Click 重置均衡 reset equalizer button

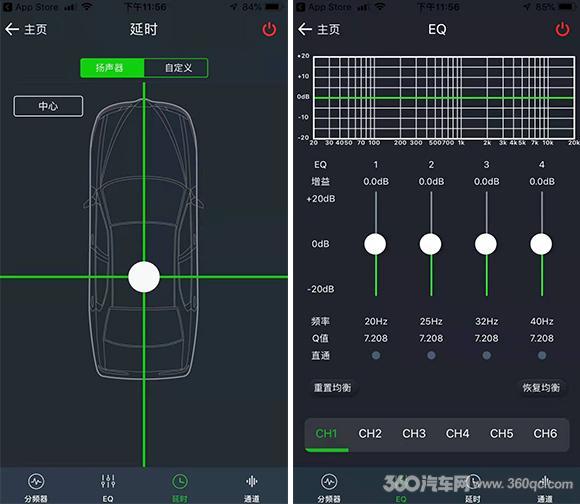click(x=333, y=388)
